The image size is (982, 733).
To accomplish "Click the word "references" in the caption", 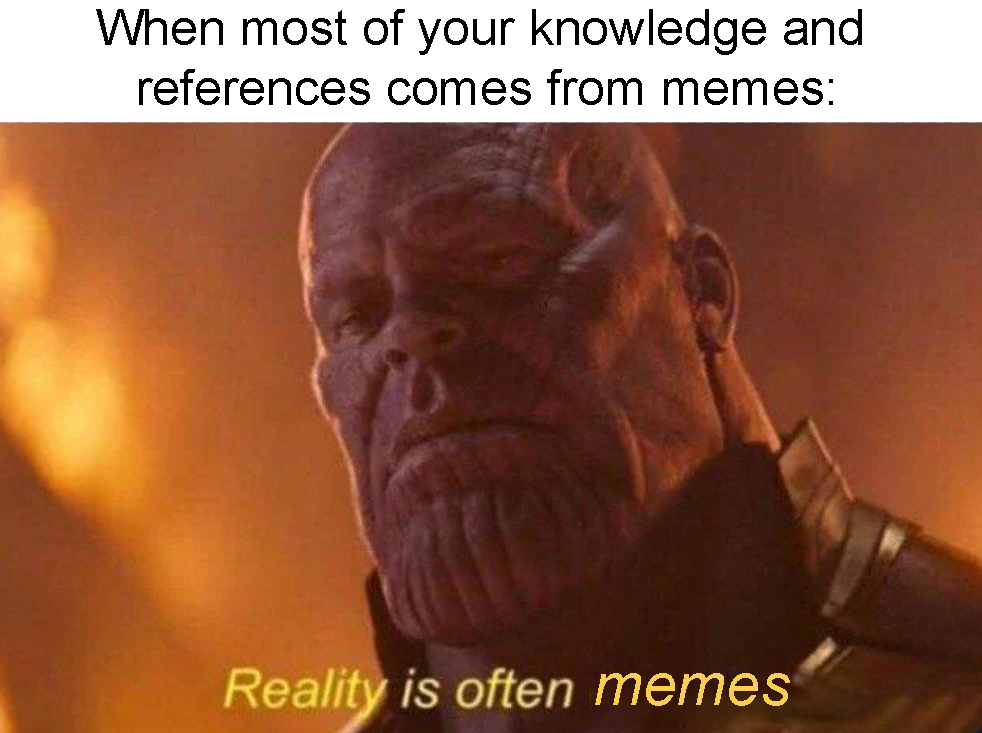I will pyautogui.click(x=254, y=88).
